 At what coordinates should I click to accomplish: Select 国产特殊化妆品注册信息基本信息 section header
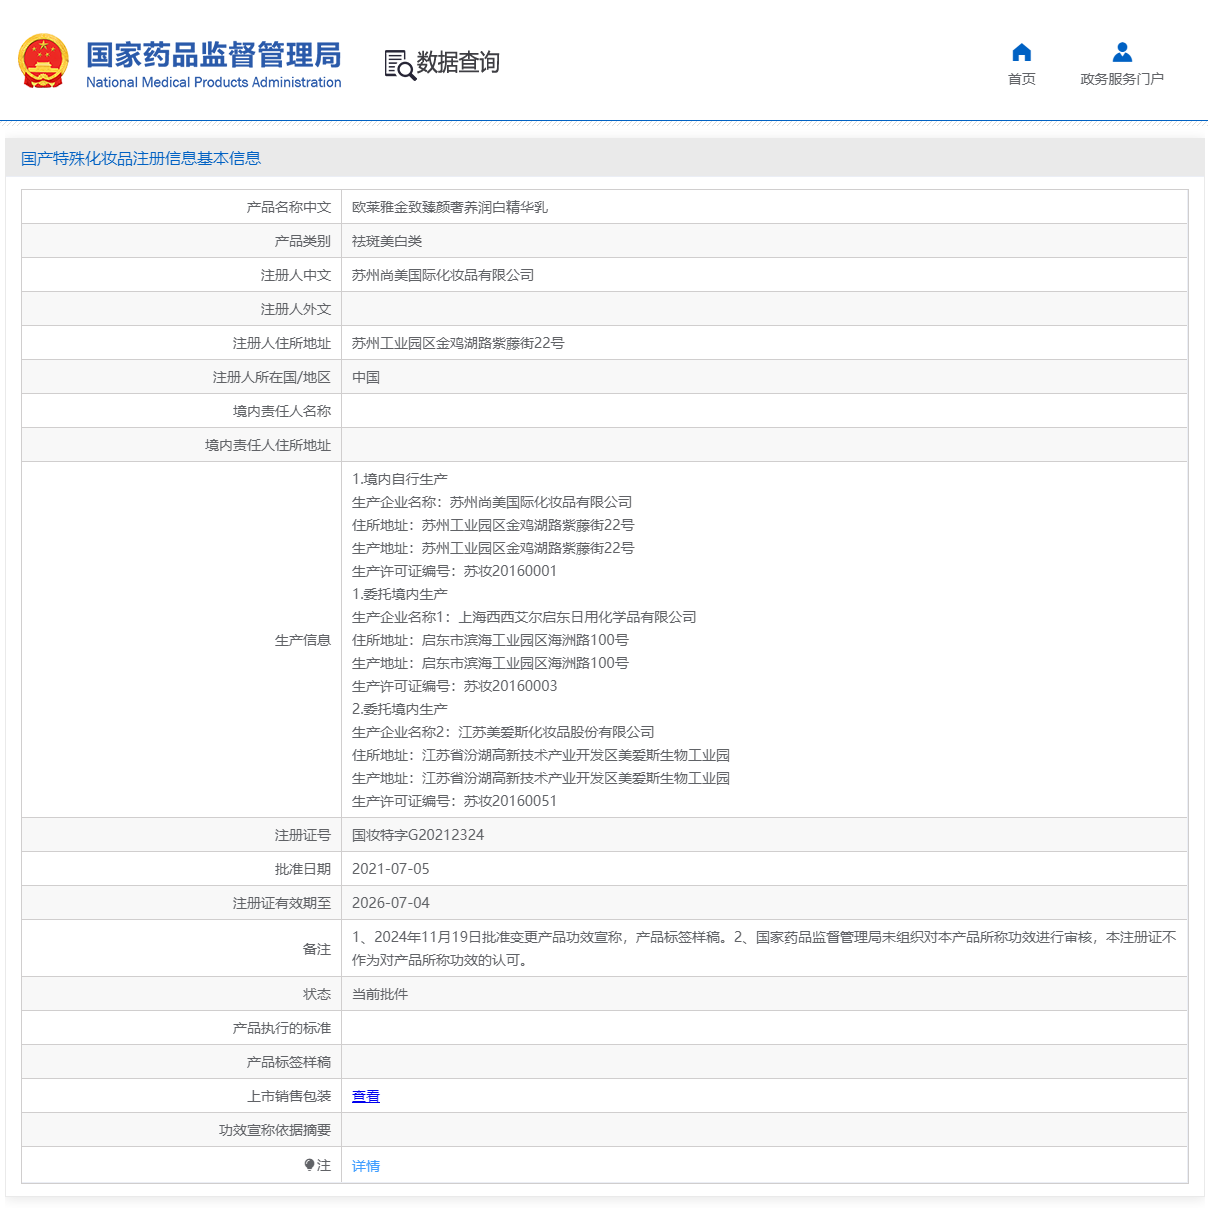[141, 158]
